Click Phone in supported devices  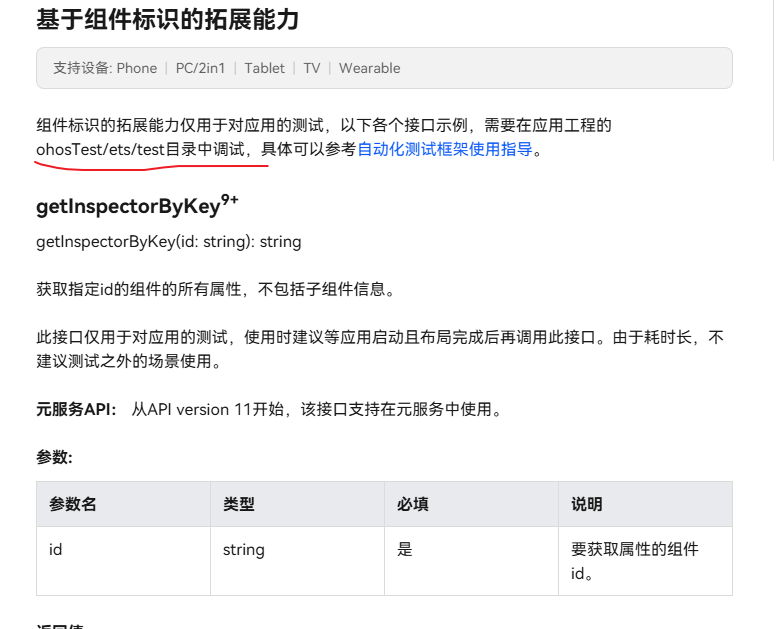[137, 68]
